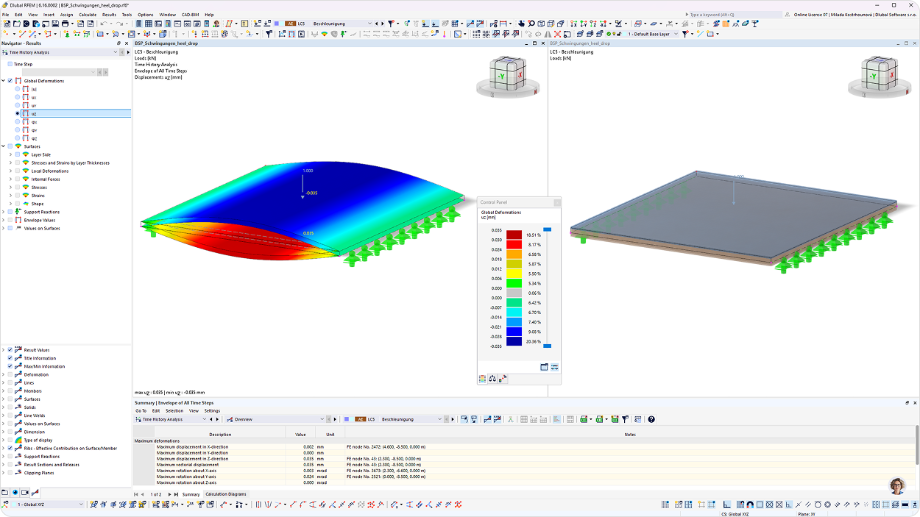Click the undo arrow in top toolbar
The image size is (920, 517).
point(103,23)
